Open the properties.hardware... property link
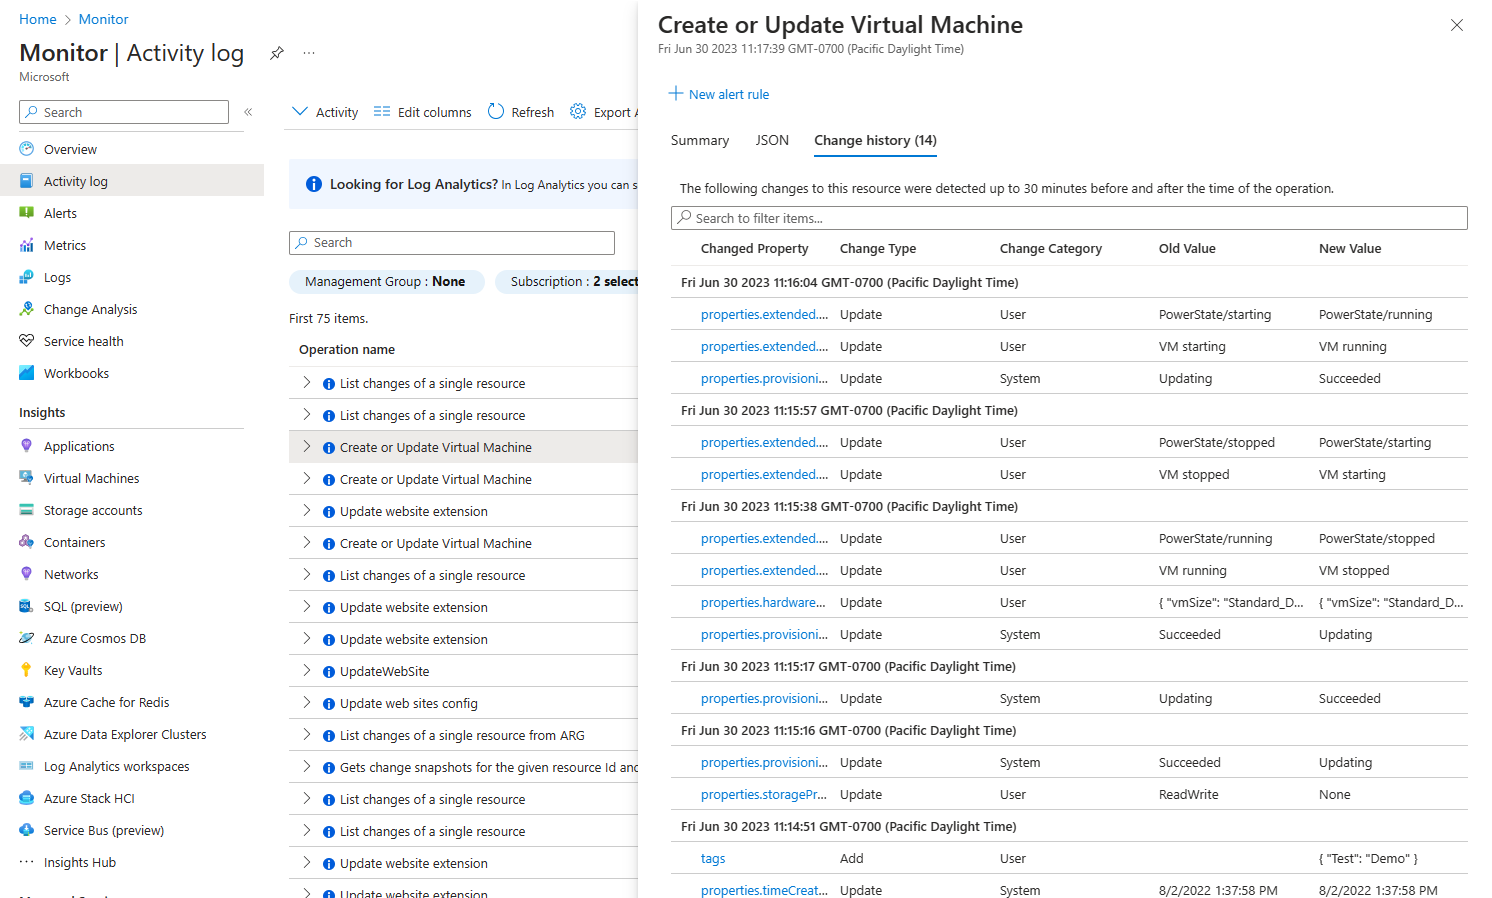 coord(763,602)
